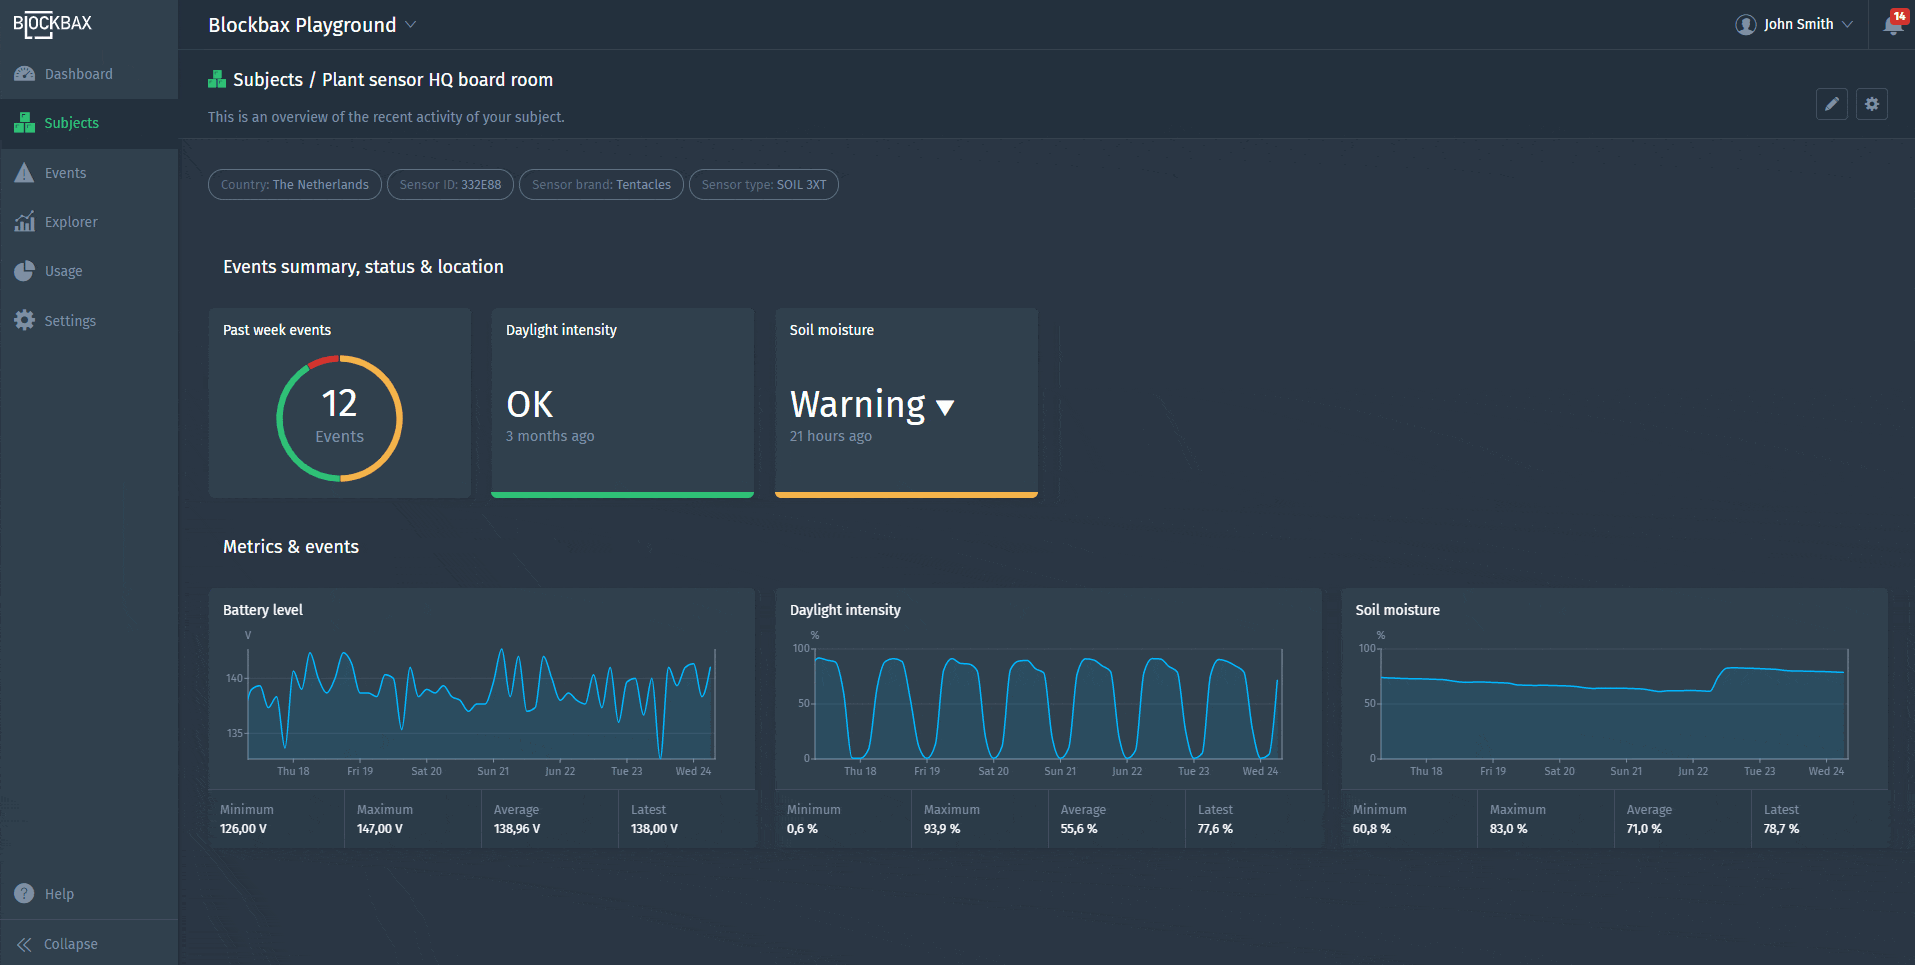Open the Blockbax Playground workspace dropdown
1915x965 pixels.
tap(310, 24)
